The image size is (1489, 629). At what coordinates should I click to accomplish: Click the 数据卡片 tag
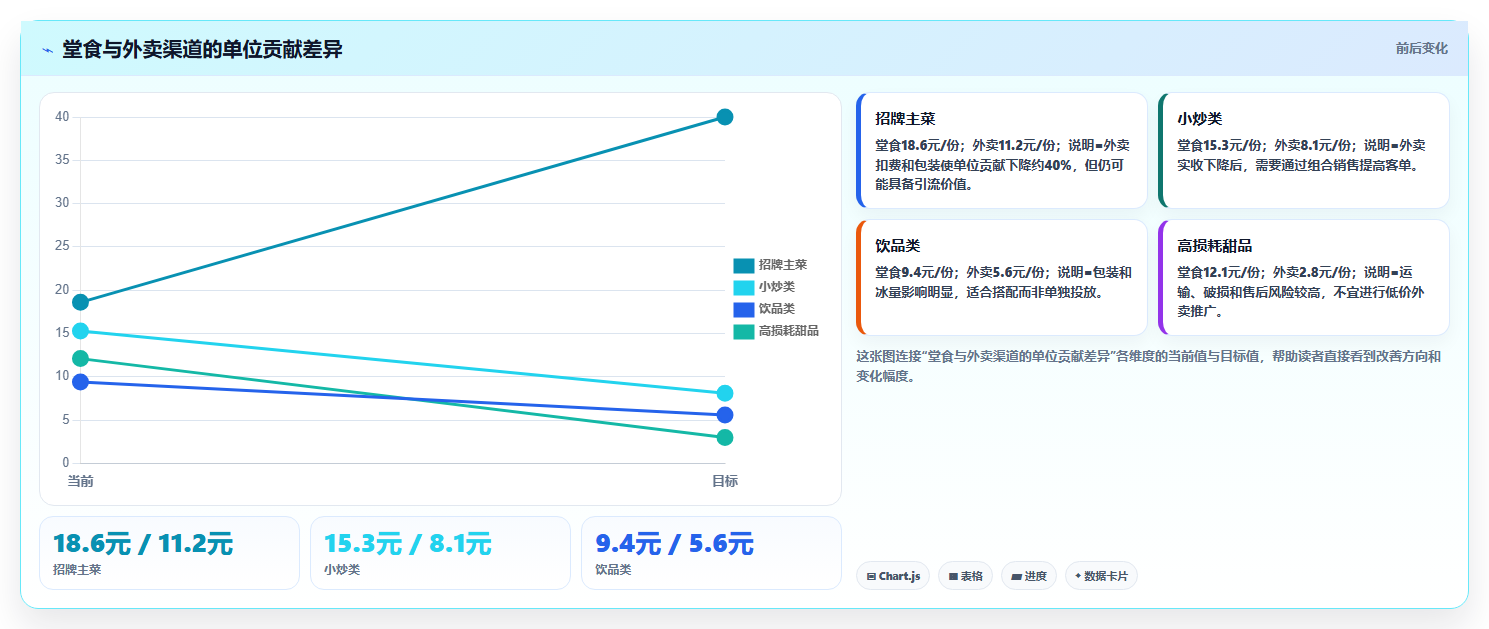click(x=1101, y=576)
